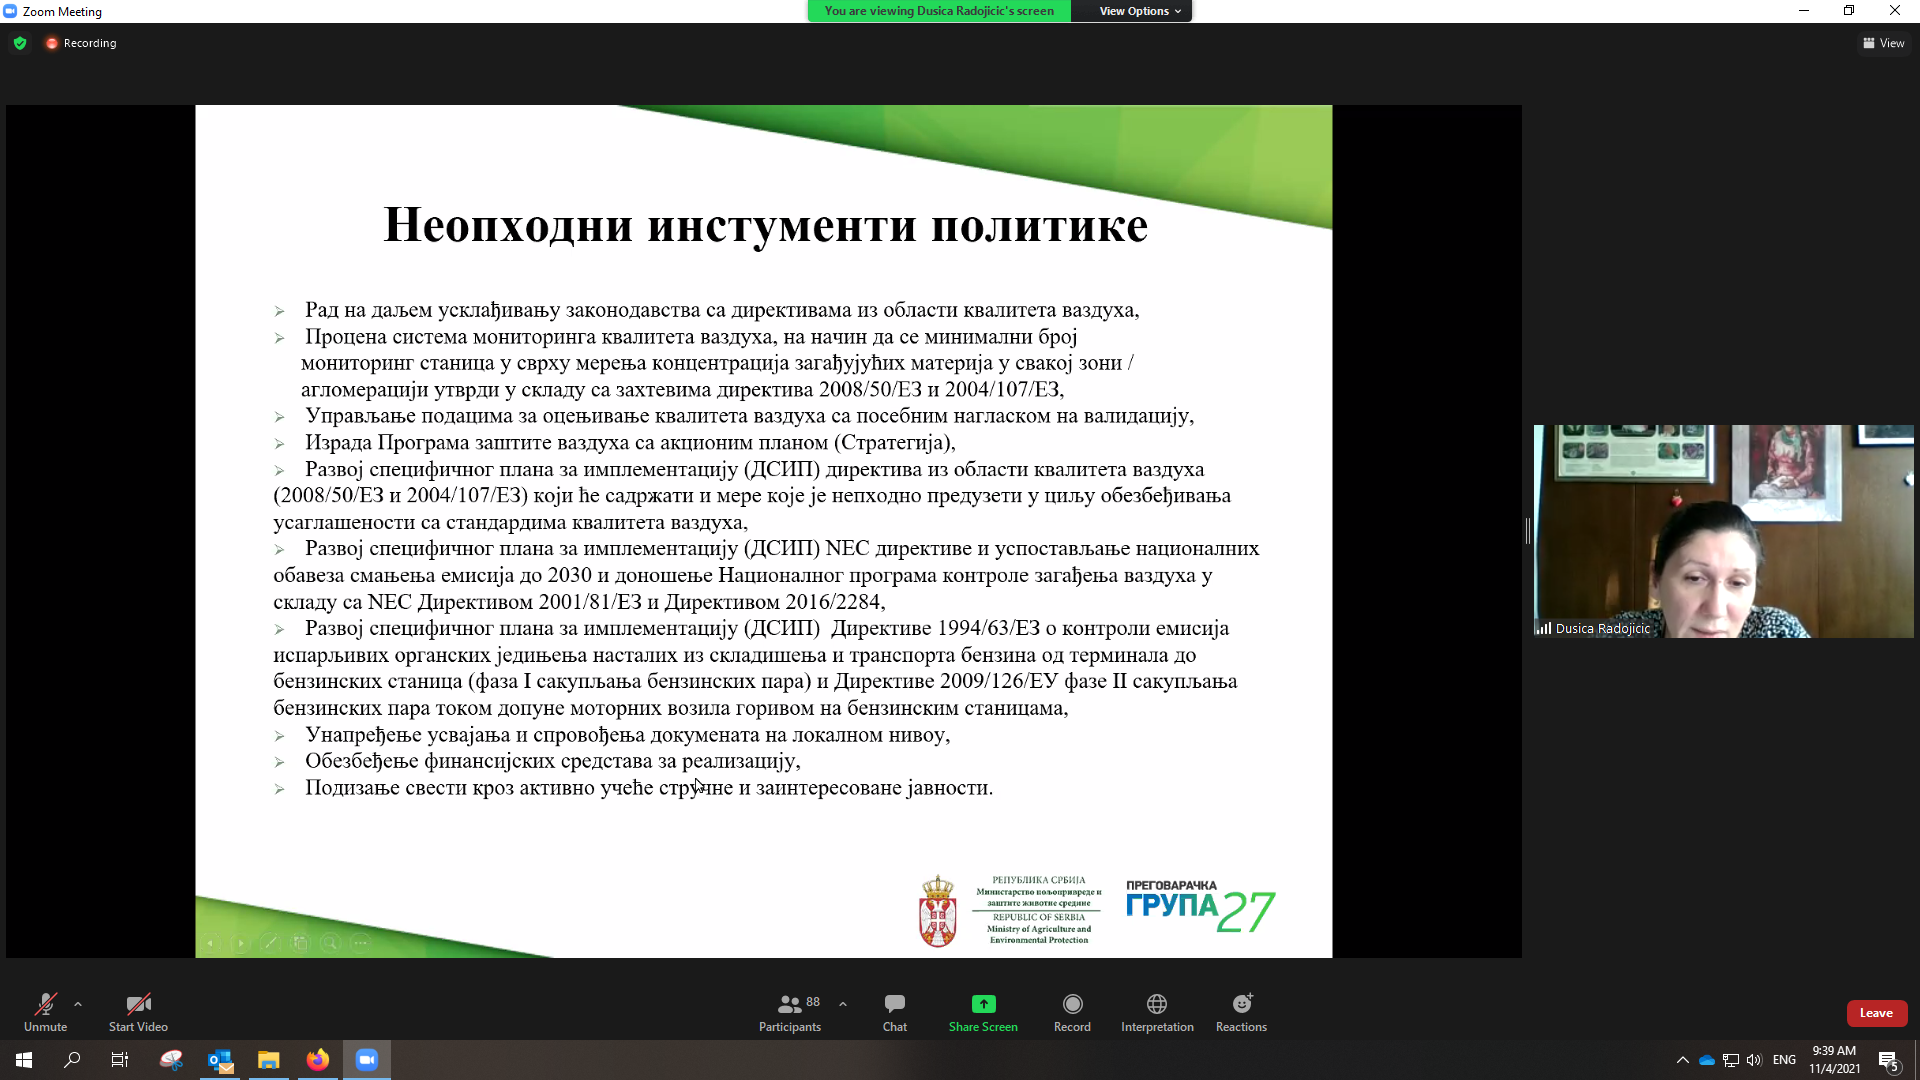Click the Zoom Meeting window title icon
Image resolution: width=1920 pixels, height=1080 pixels.
point(10,11)
